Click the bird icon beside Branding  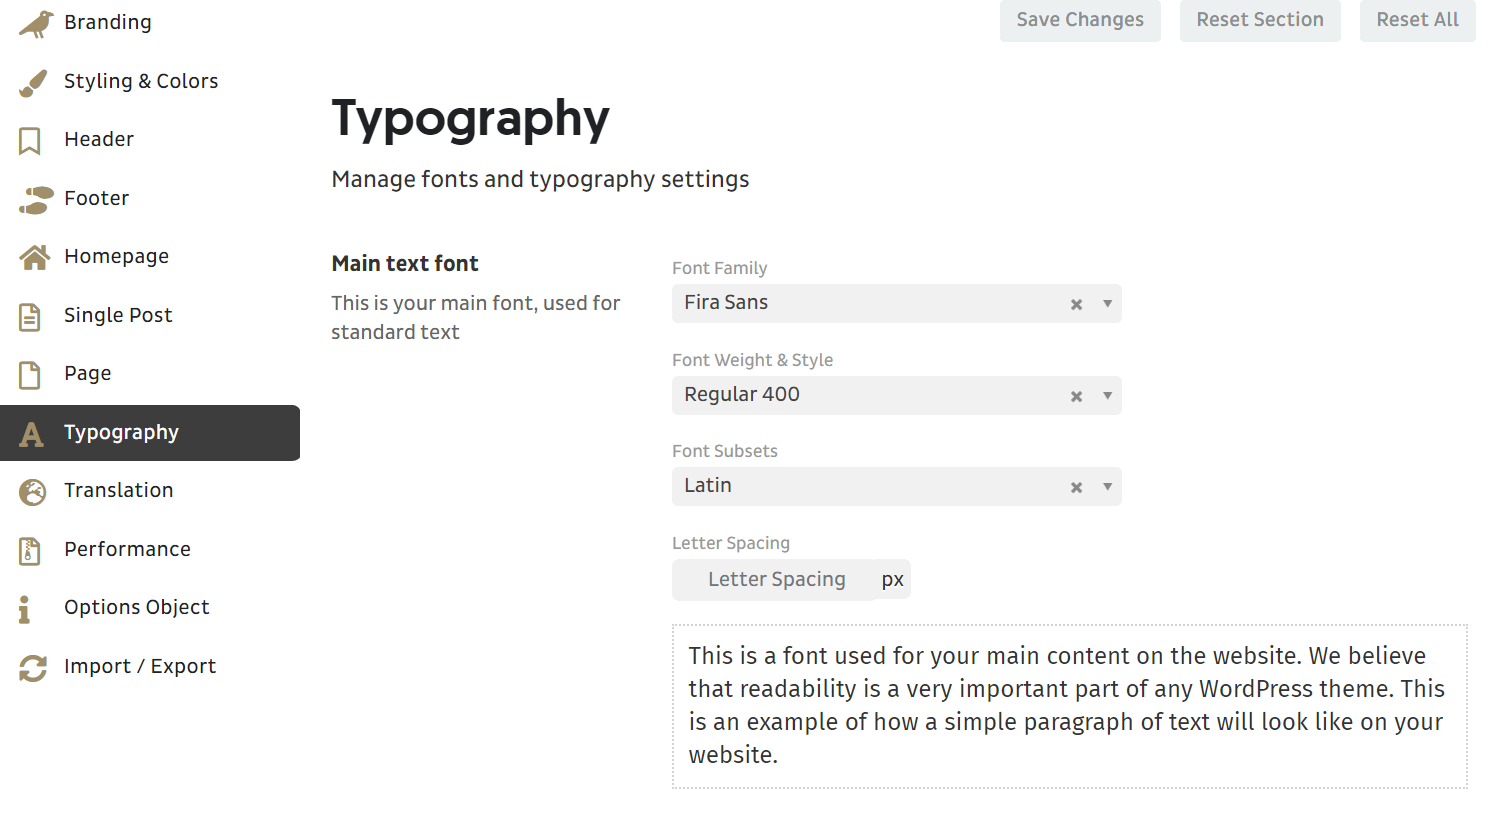35,24
